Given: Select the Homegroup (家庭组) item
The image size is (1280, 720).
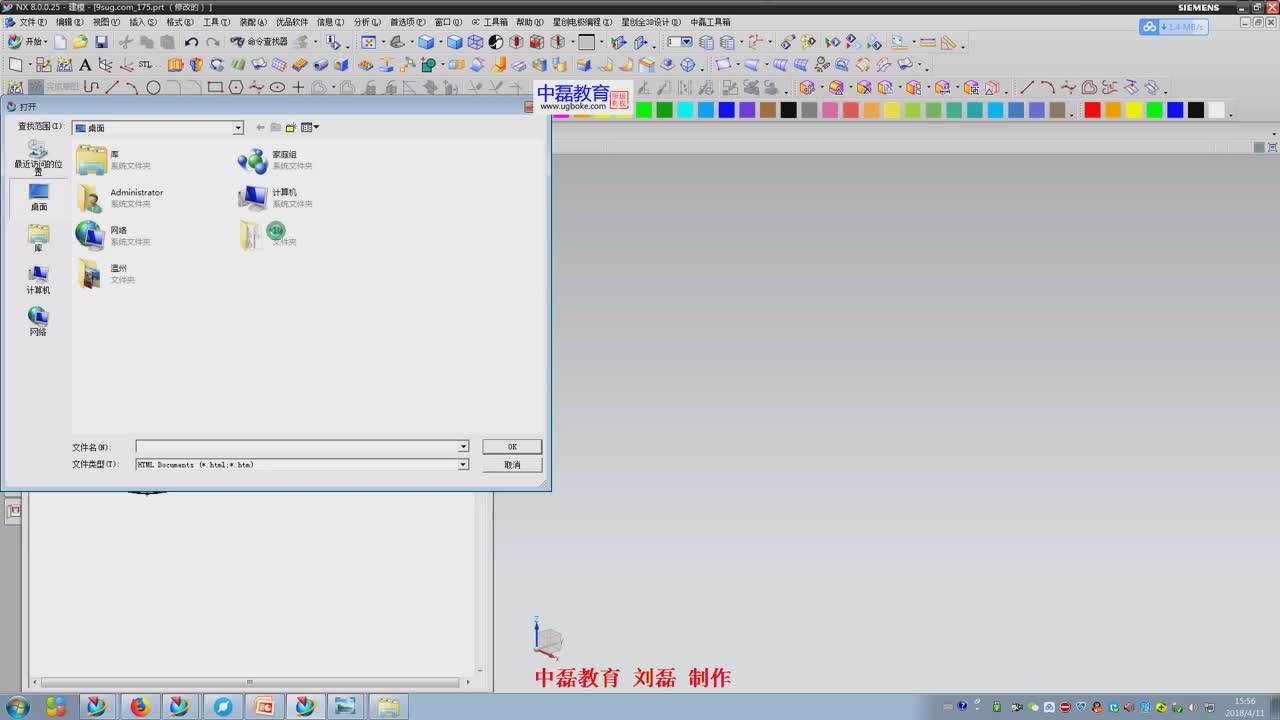Looking at the screenshot, I should coord(276,159).
